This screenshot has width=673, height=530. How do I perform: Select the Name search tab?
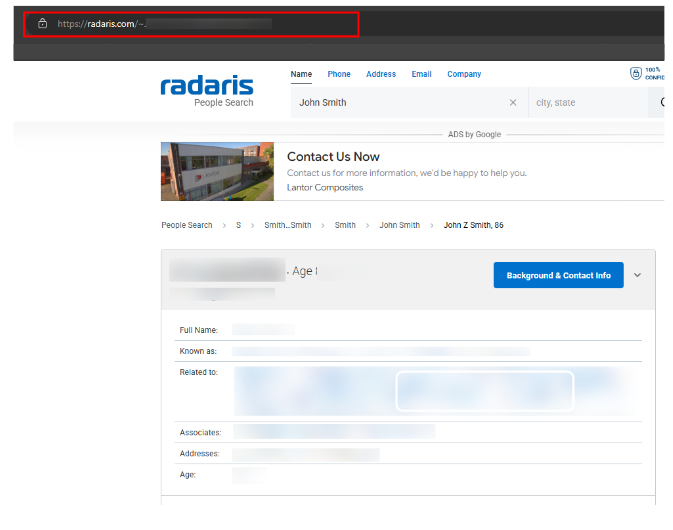click(301, 74)
